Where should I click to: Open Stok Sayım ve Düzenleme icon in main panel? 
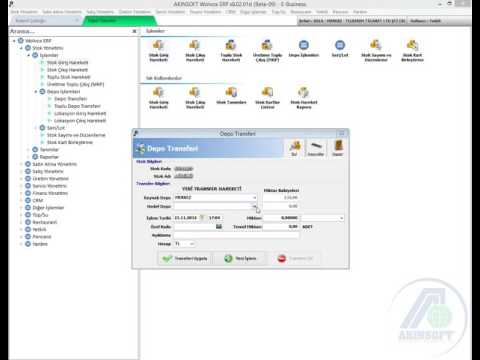(x=376, y=50)
